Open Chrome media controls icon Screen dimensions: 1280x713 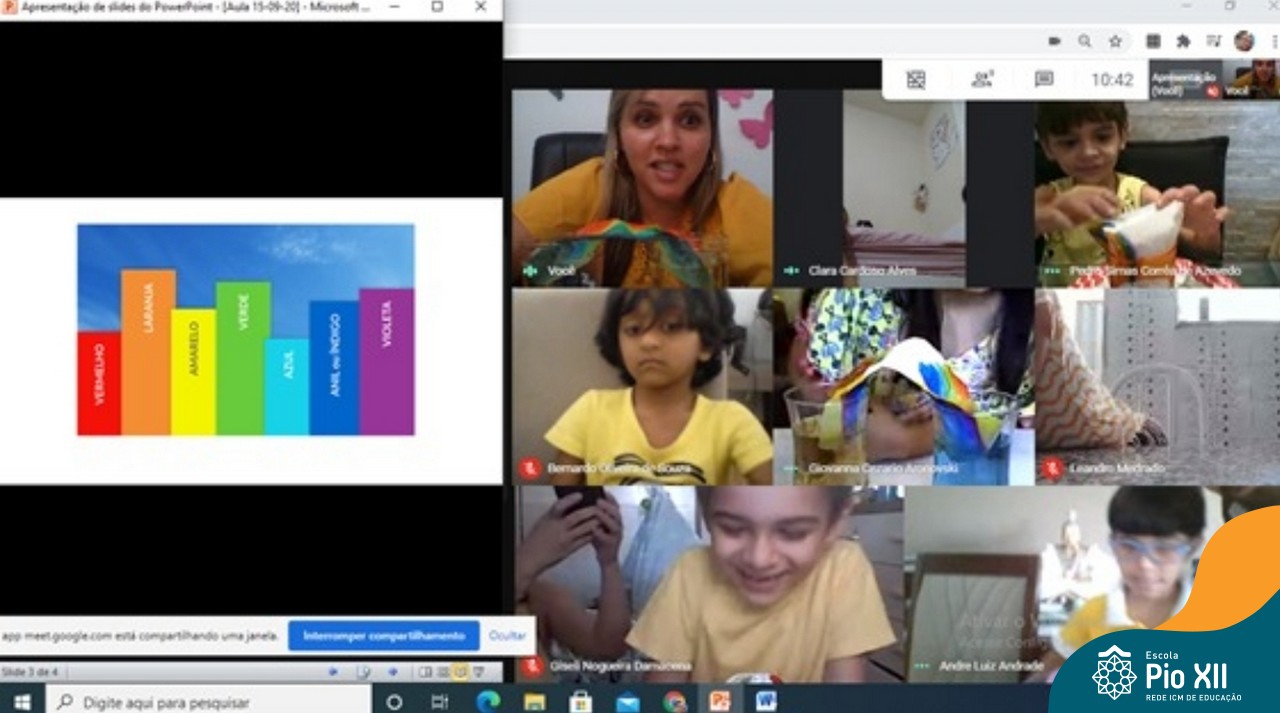coord(1213,41)
